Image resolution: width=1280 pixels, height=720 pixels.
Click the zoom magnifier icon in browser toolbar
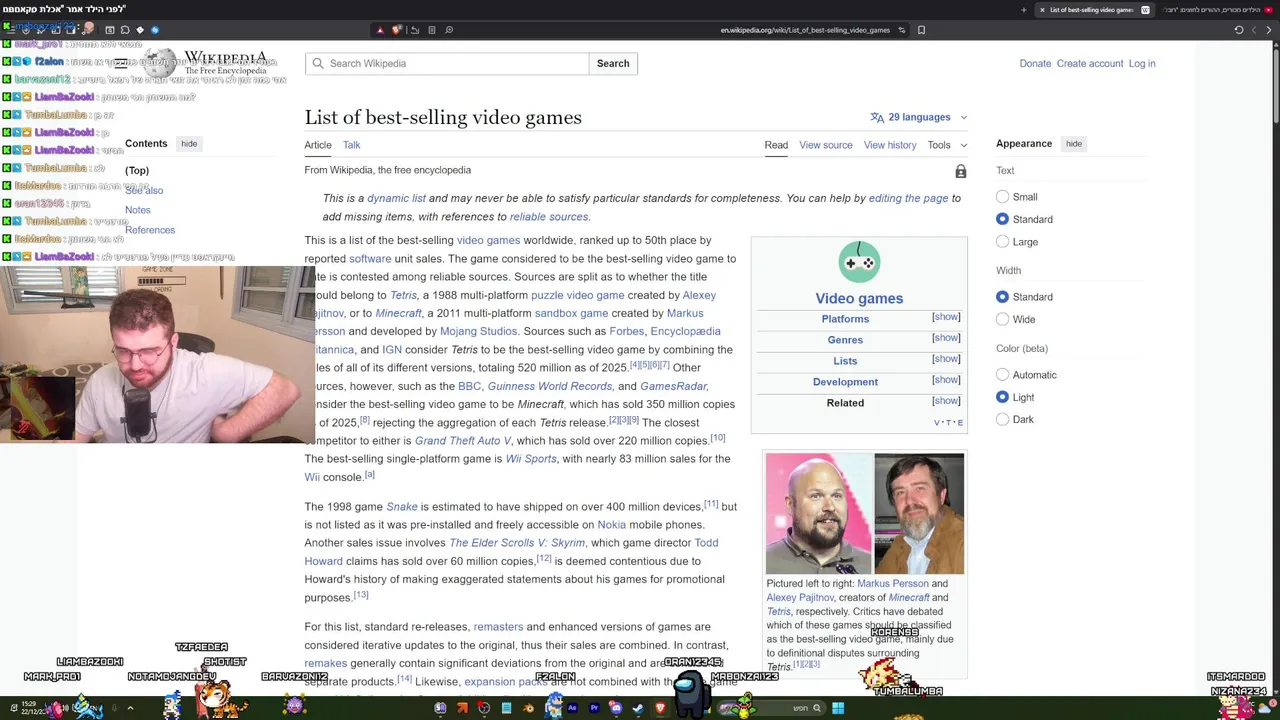tap(449, 30)
